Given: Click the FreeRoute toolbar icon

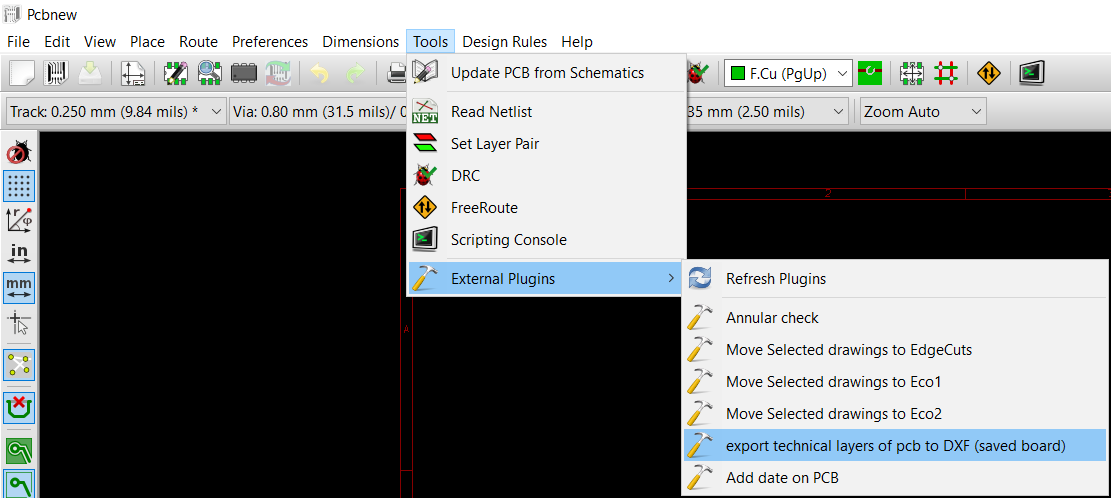Looking at the screenshot, I should point(988,73).
